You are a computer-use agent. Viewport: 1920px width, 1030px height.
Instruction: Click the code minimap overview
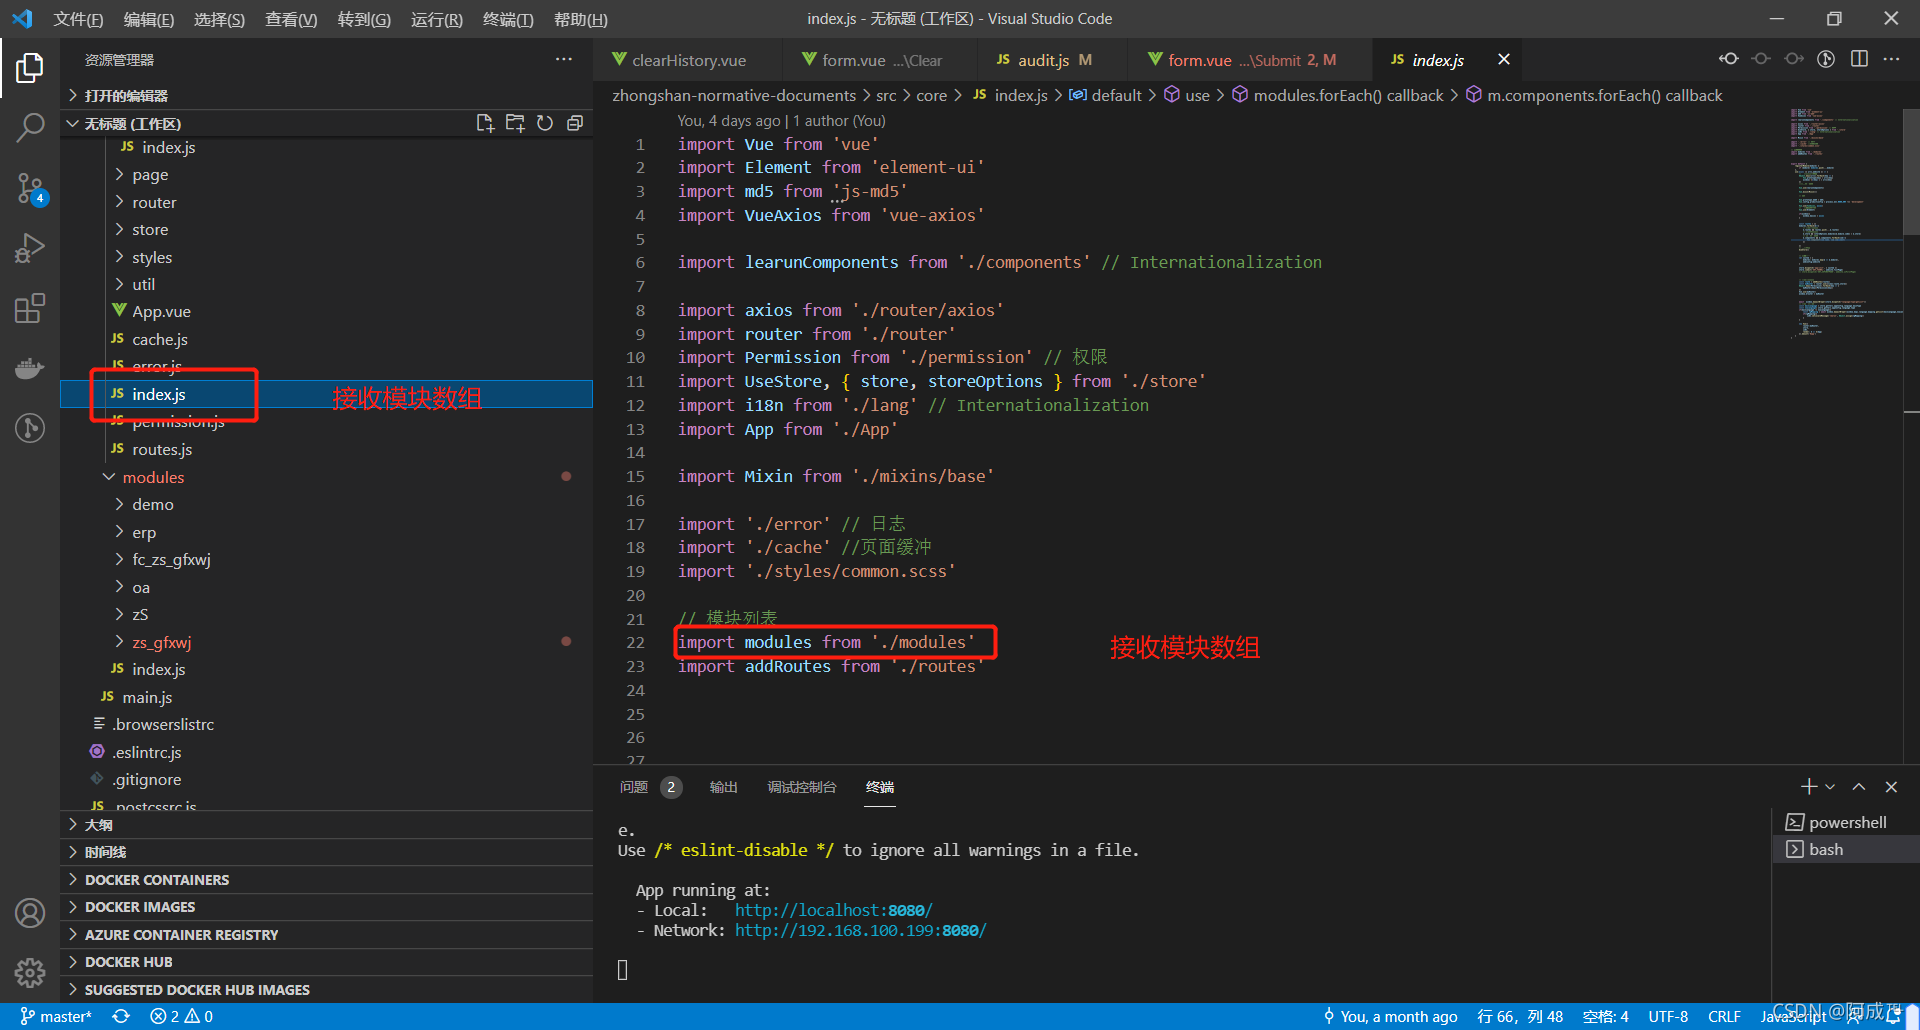[x=1845, y=222]
